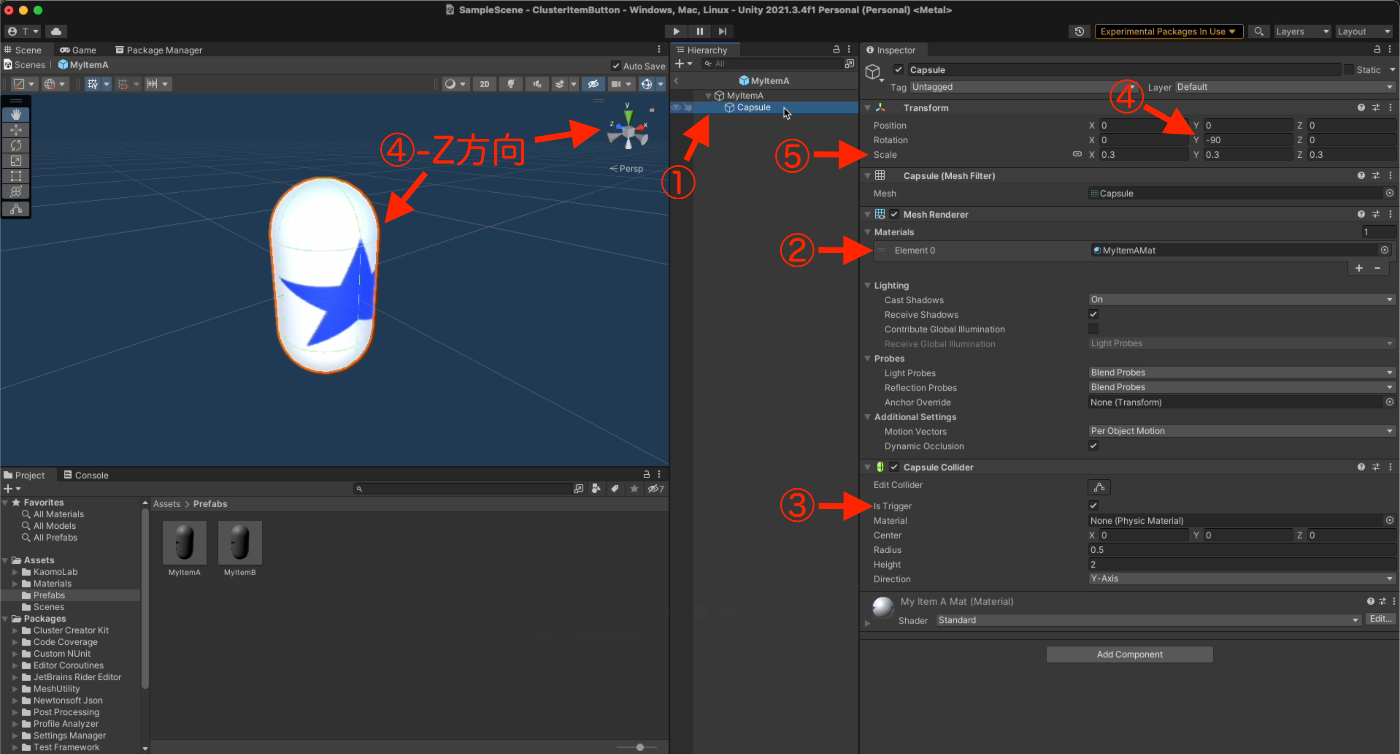Toggle Receive Shadows checkbox

point(1093,314)
